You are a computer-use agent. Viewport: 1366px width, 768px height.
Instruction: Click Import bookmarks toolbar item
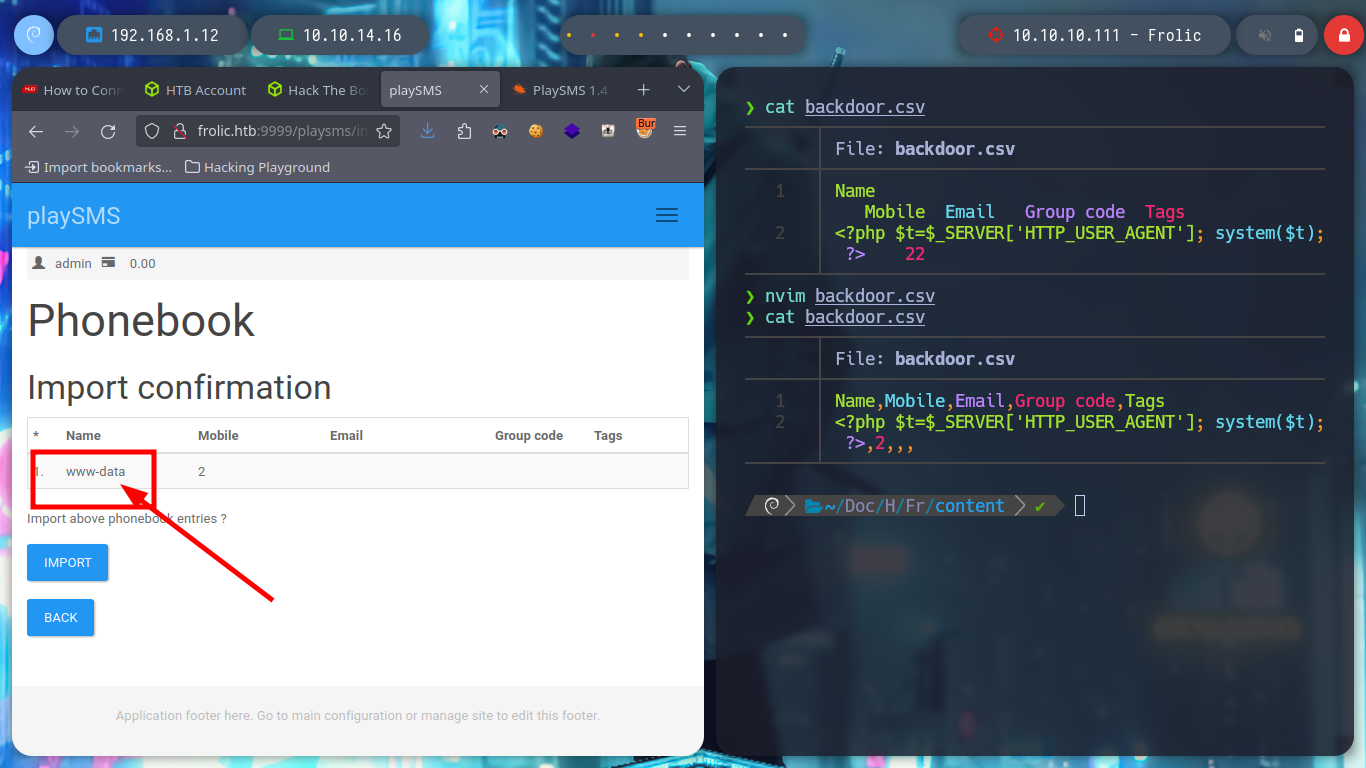[98, 167]
